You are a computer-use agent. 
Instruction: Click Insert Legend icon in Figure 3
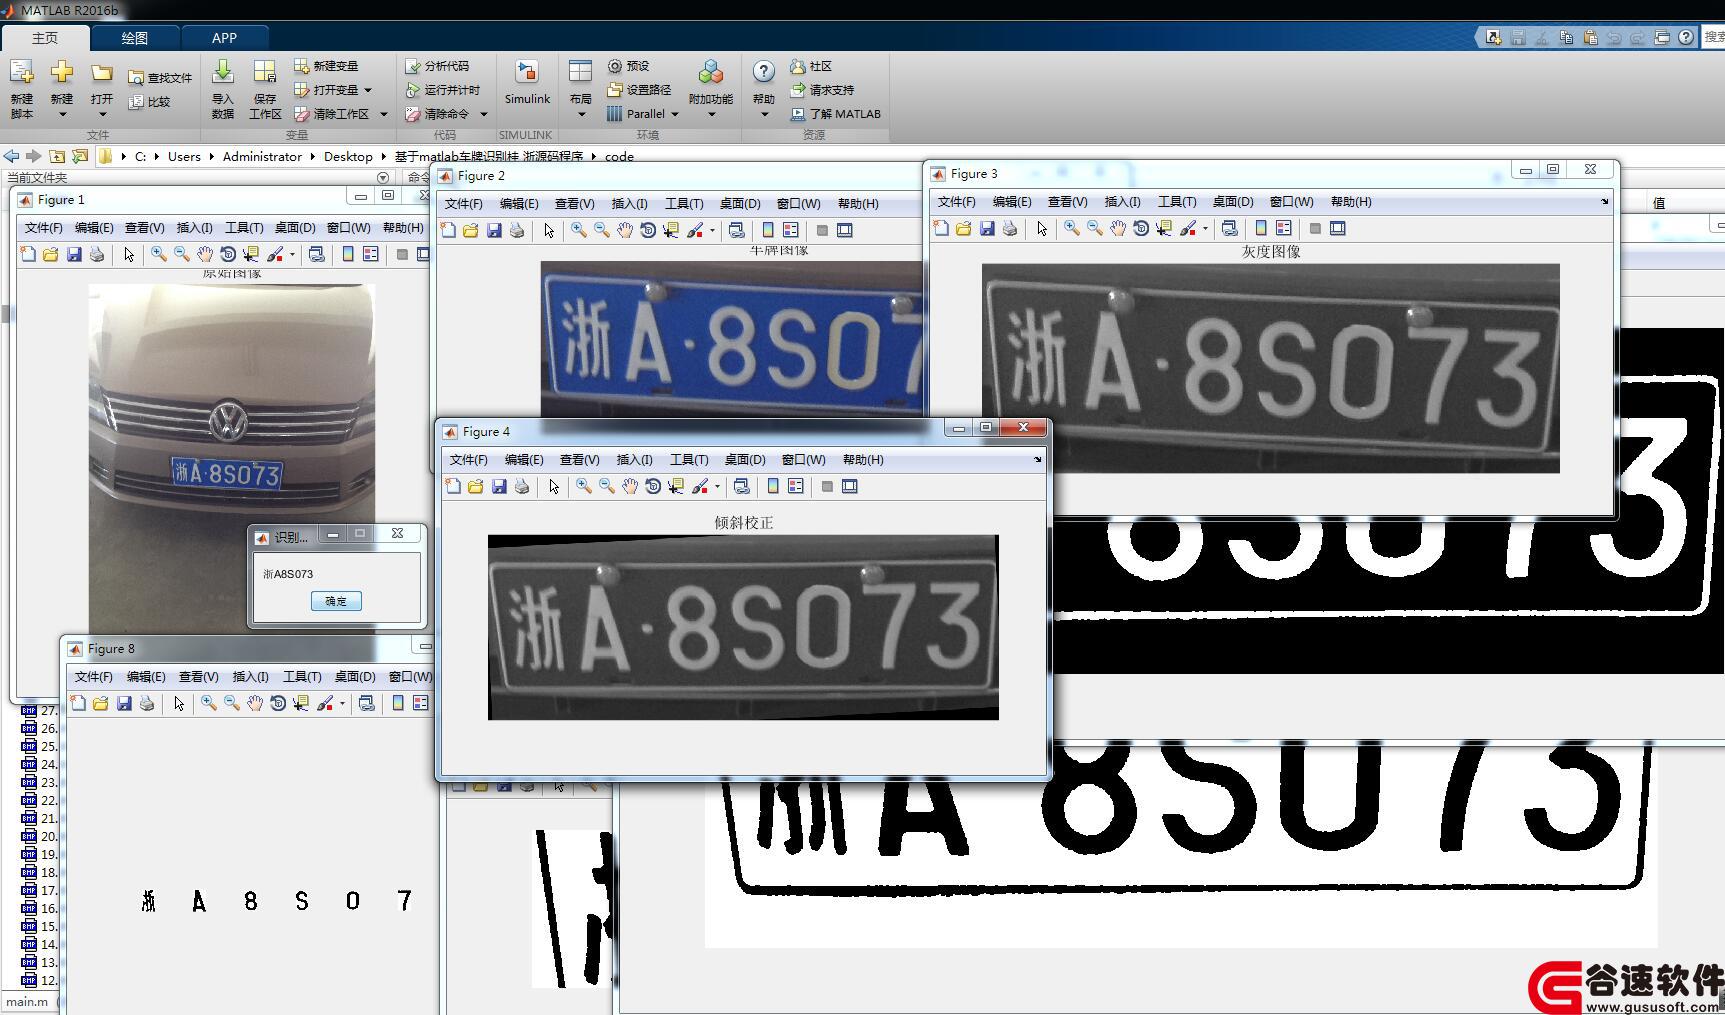pyautogui.click(x=1284, y=228)
